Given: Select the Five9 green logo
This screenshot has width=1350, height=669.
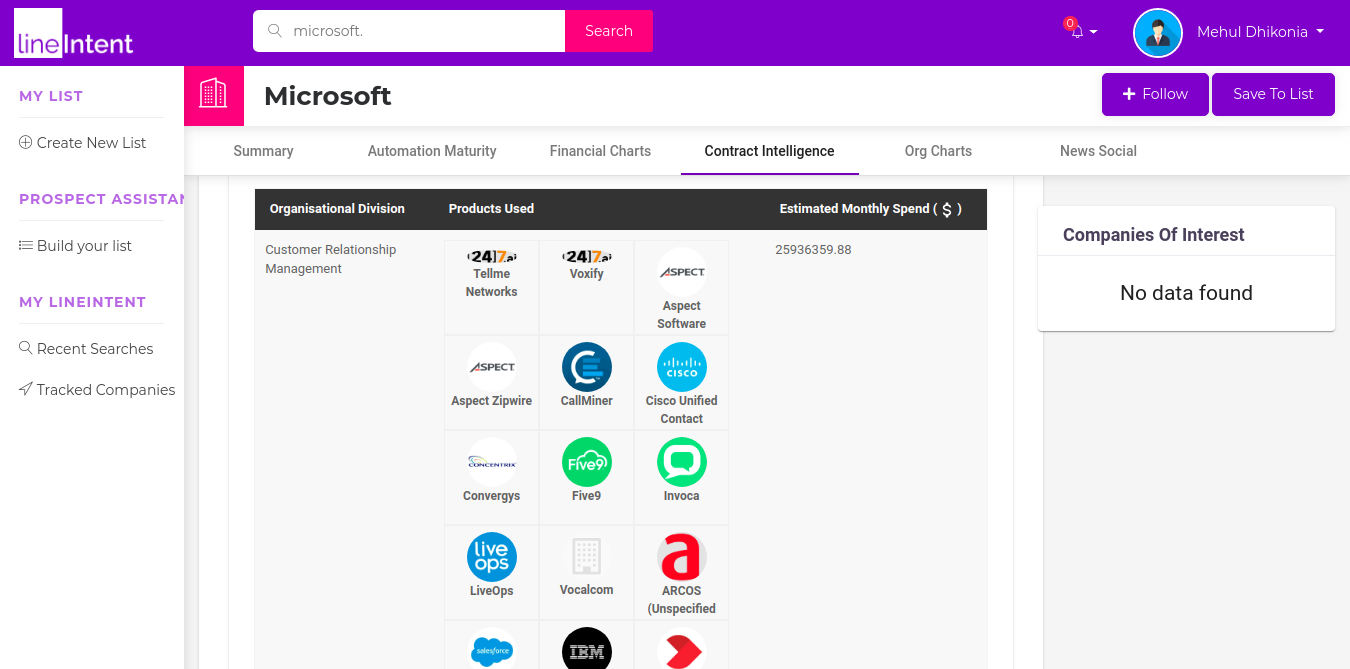Looking at the screenshot, I should pos(587,462).
